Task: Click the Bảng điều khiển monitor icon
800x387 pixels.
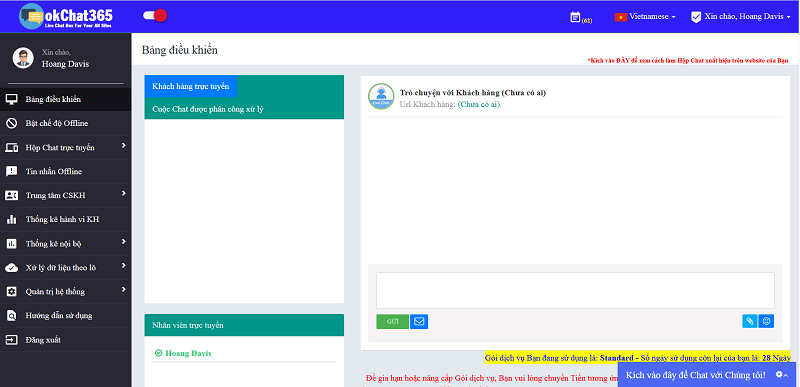Action: [x=12, y=99]
